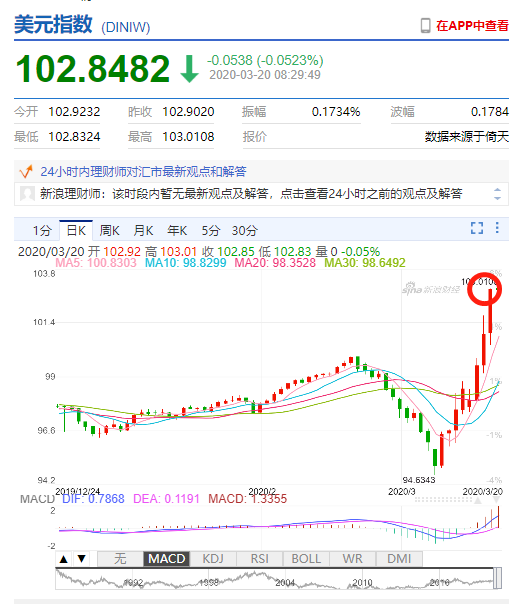Select the WR indicator button

point(352,559)
